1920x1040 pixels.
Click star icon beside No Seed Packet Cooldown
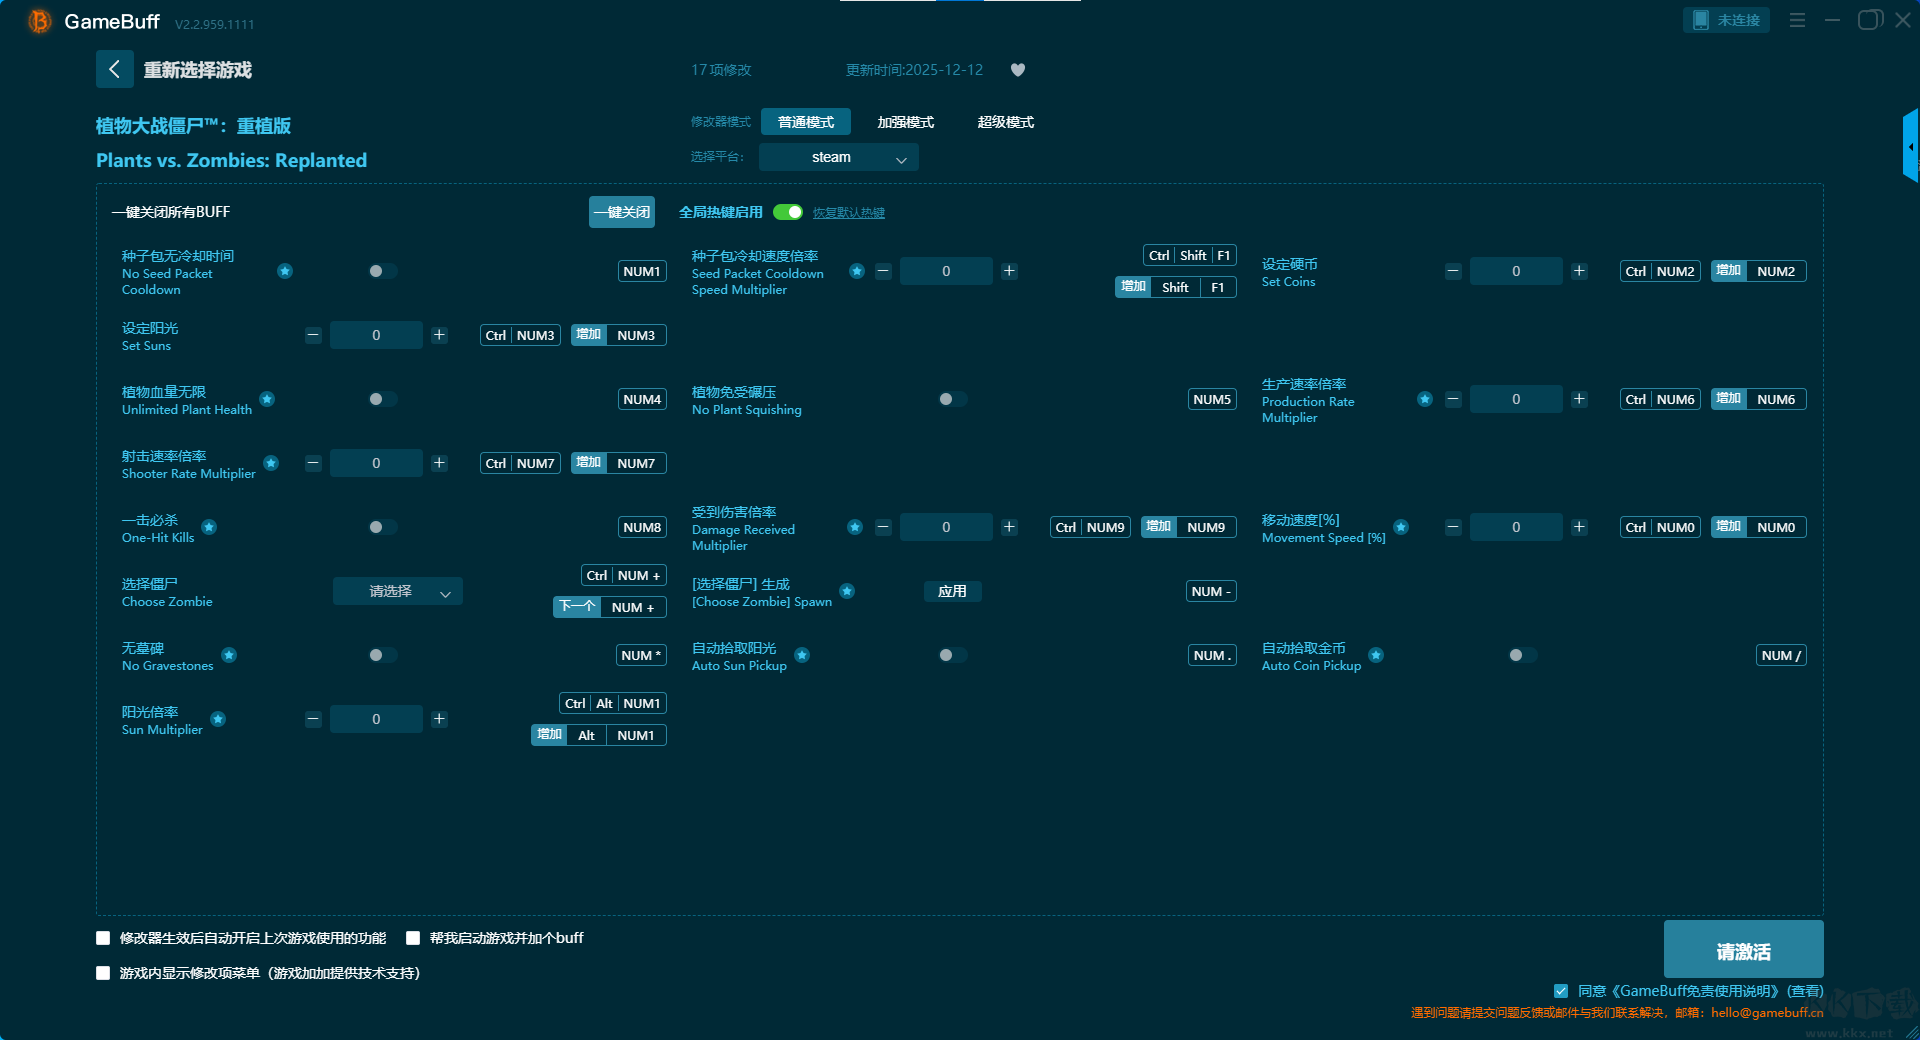point(285,271)
